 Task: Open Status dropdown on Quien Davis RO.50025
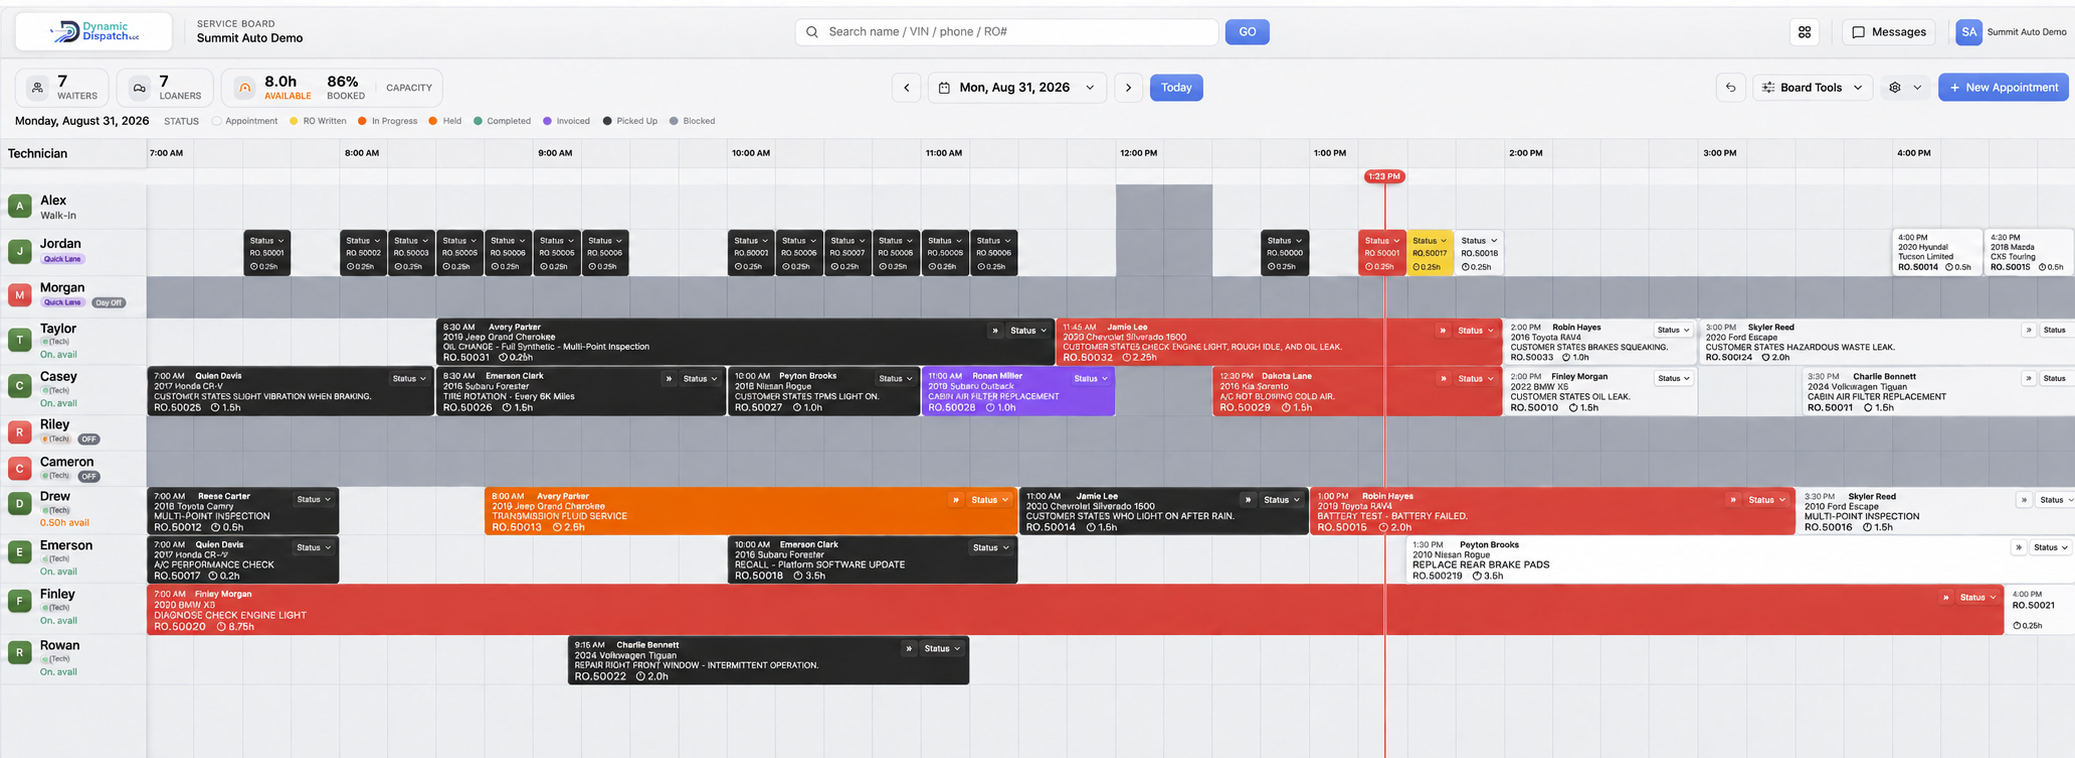409,379
